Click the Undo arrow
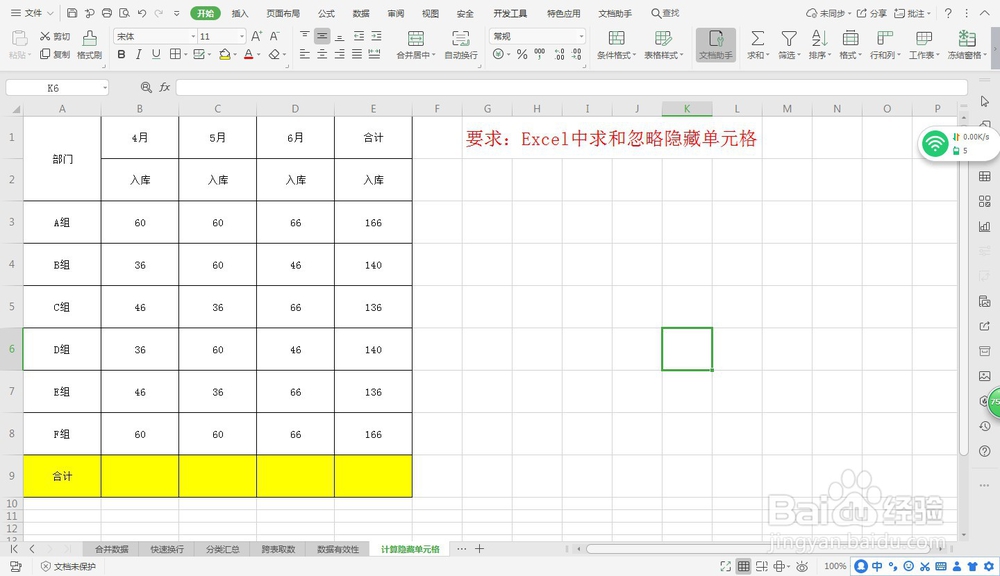1000x576 pixels. [x=142, y=13]
